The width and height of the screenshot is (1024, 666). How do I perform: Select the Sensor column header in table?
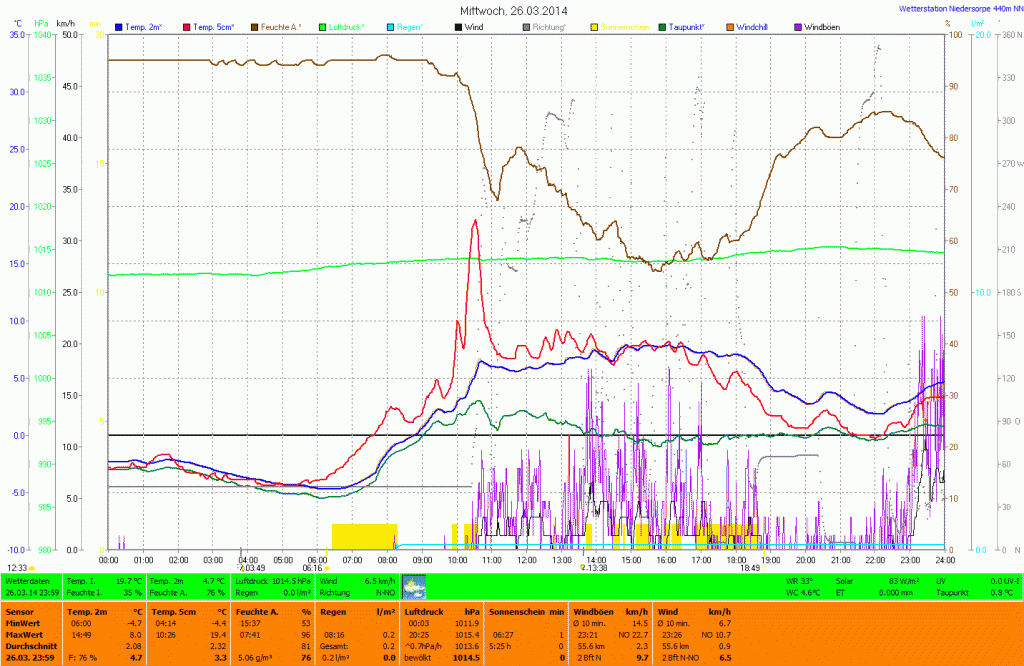coord(20,610)
